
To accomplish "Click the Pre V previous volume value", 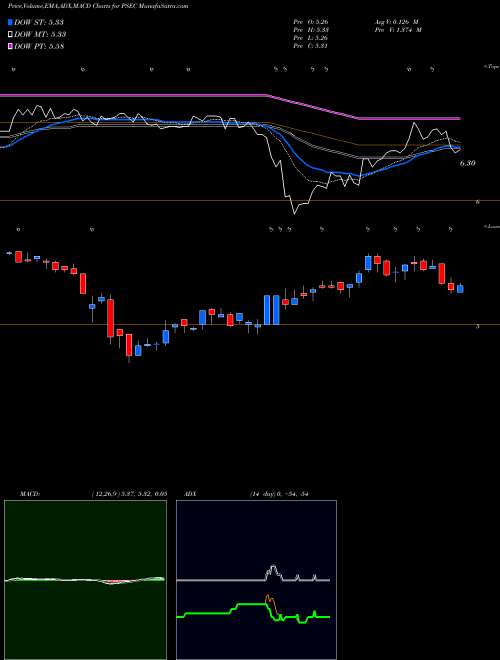I will [x=397, y=30].
